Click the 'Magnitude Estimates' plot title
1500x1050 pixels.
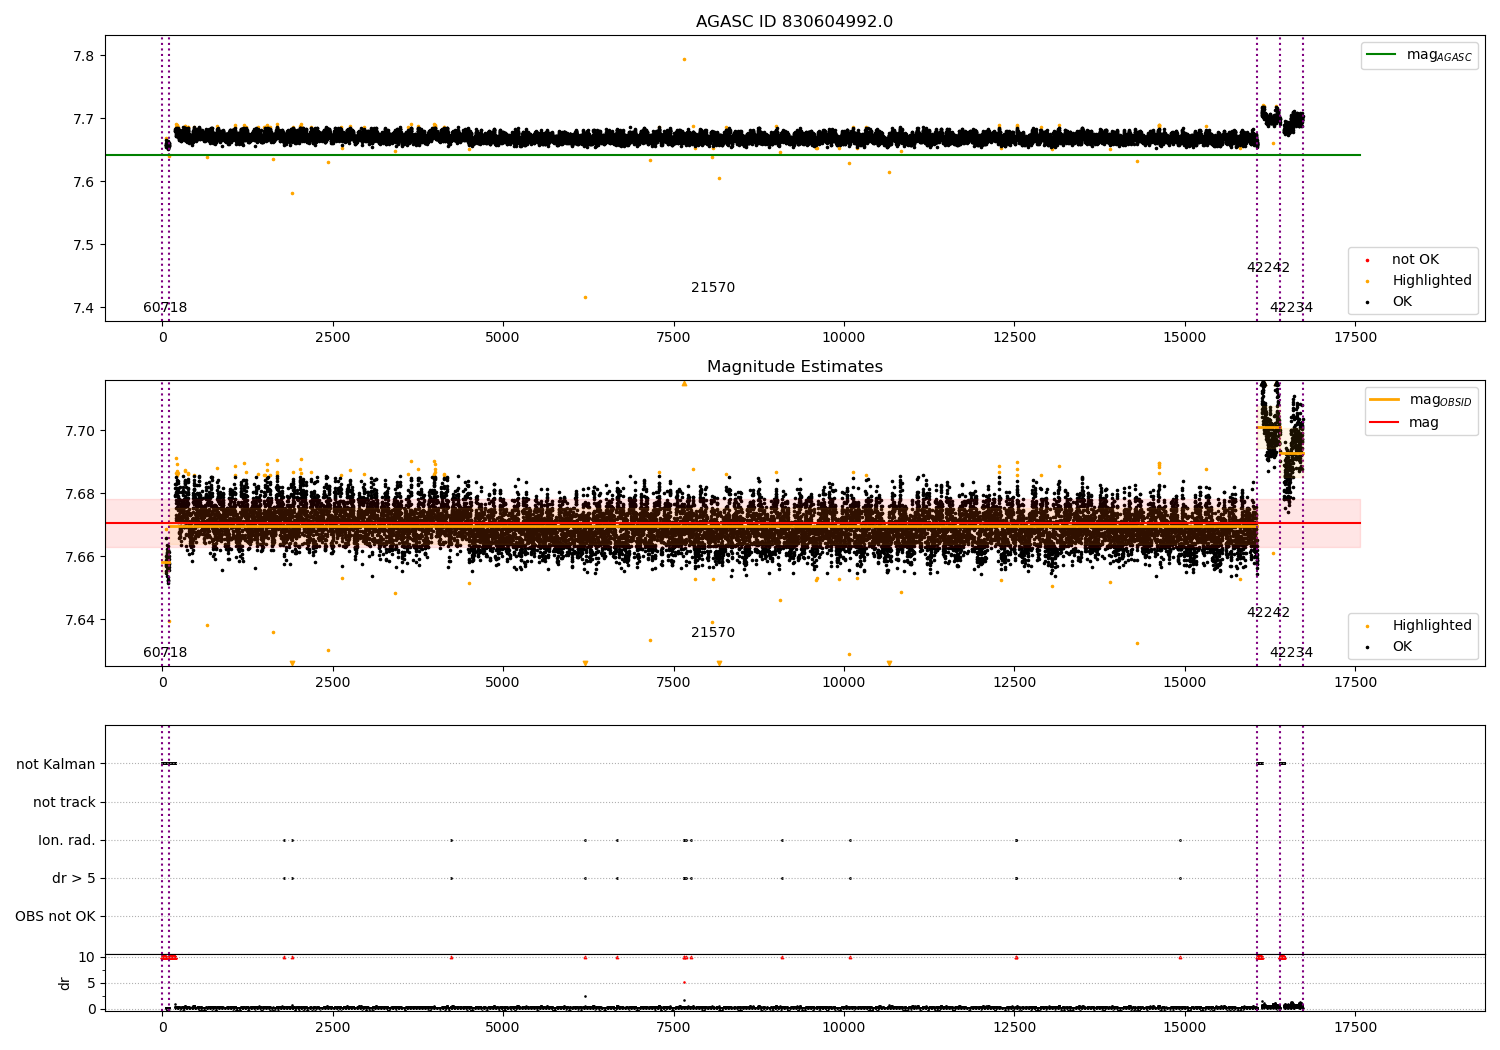pos(794,367)
